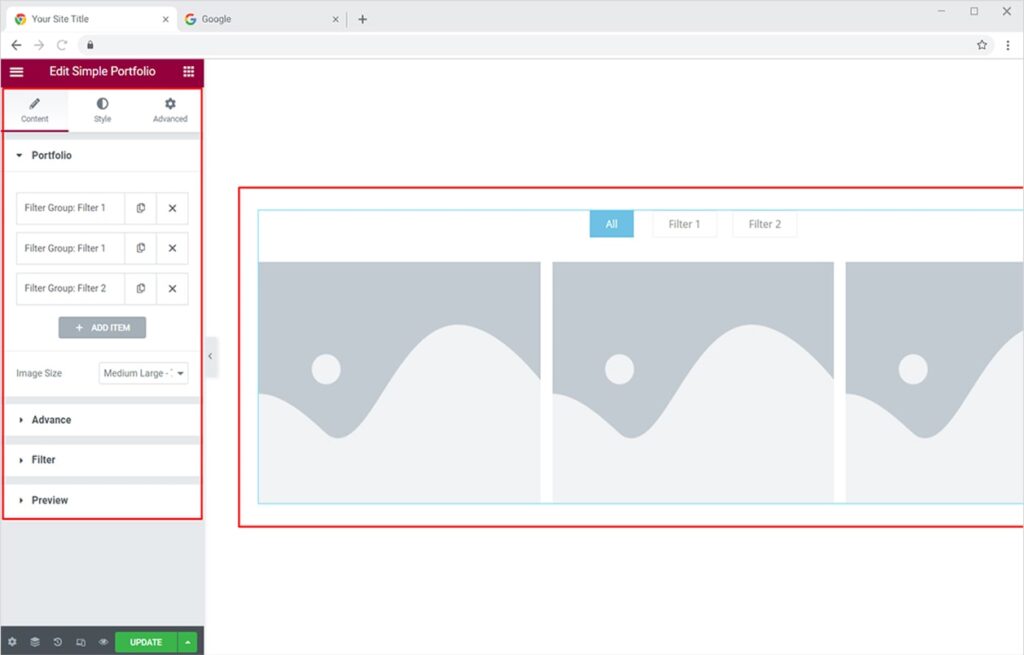Open the Elementor hamburger menu
This screenshot has height=655, width=1024.
pos(16,72)
